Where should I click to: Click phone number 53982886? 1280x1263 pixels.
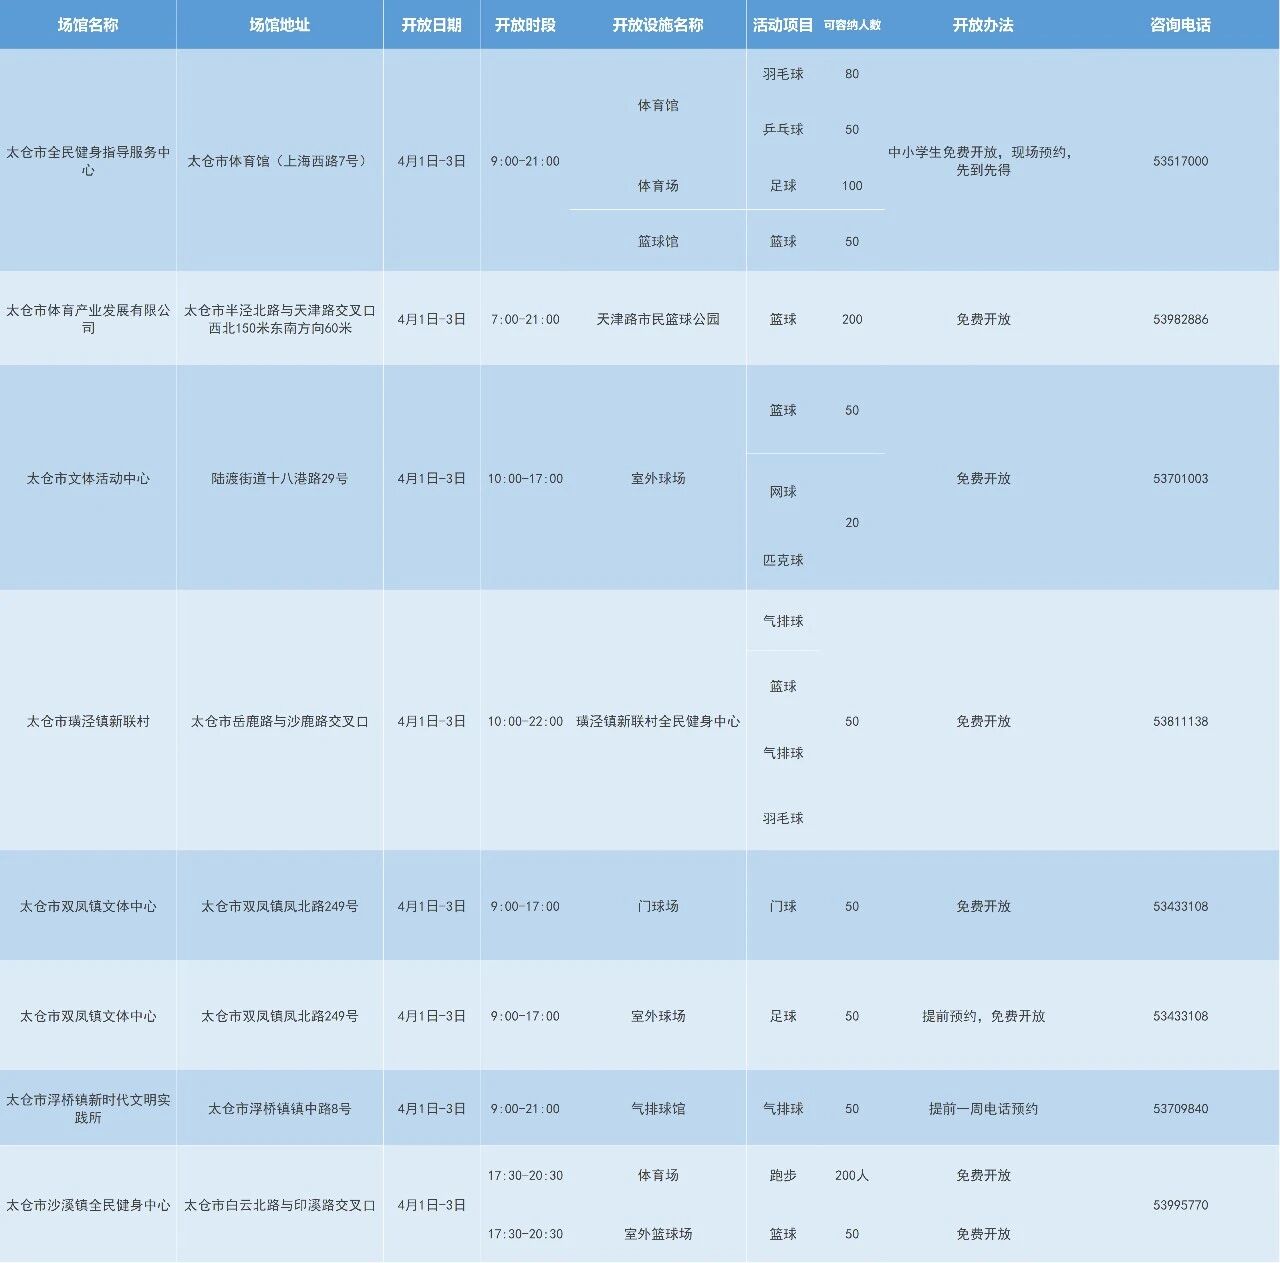pos(1180,319)
